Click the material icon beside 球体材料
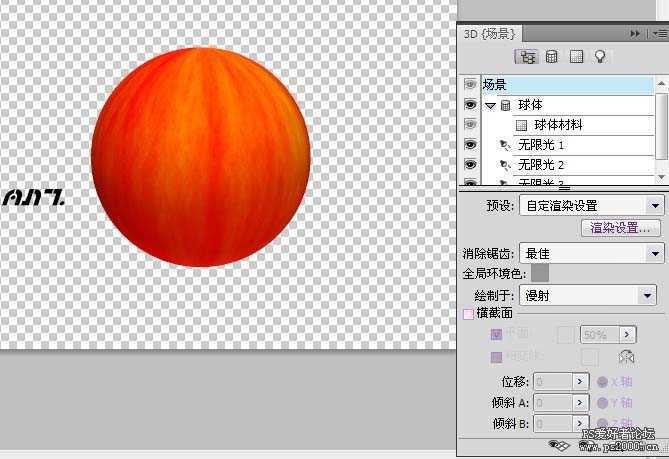669x459 pixels. pyautogui.click(x=521, y=125)
